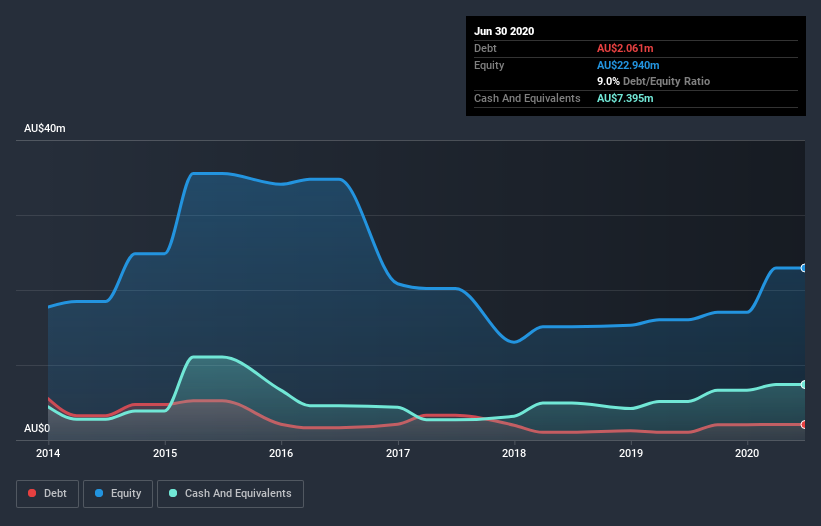Click the AU$22.940m equity value
This screenshot has width=821, height=526.
click(628, 65)
